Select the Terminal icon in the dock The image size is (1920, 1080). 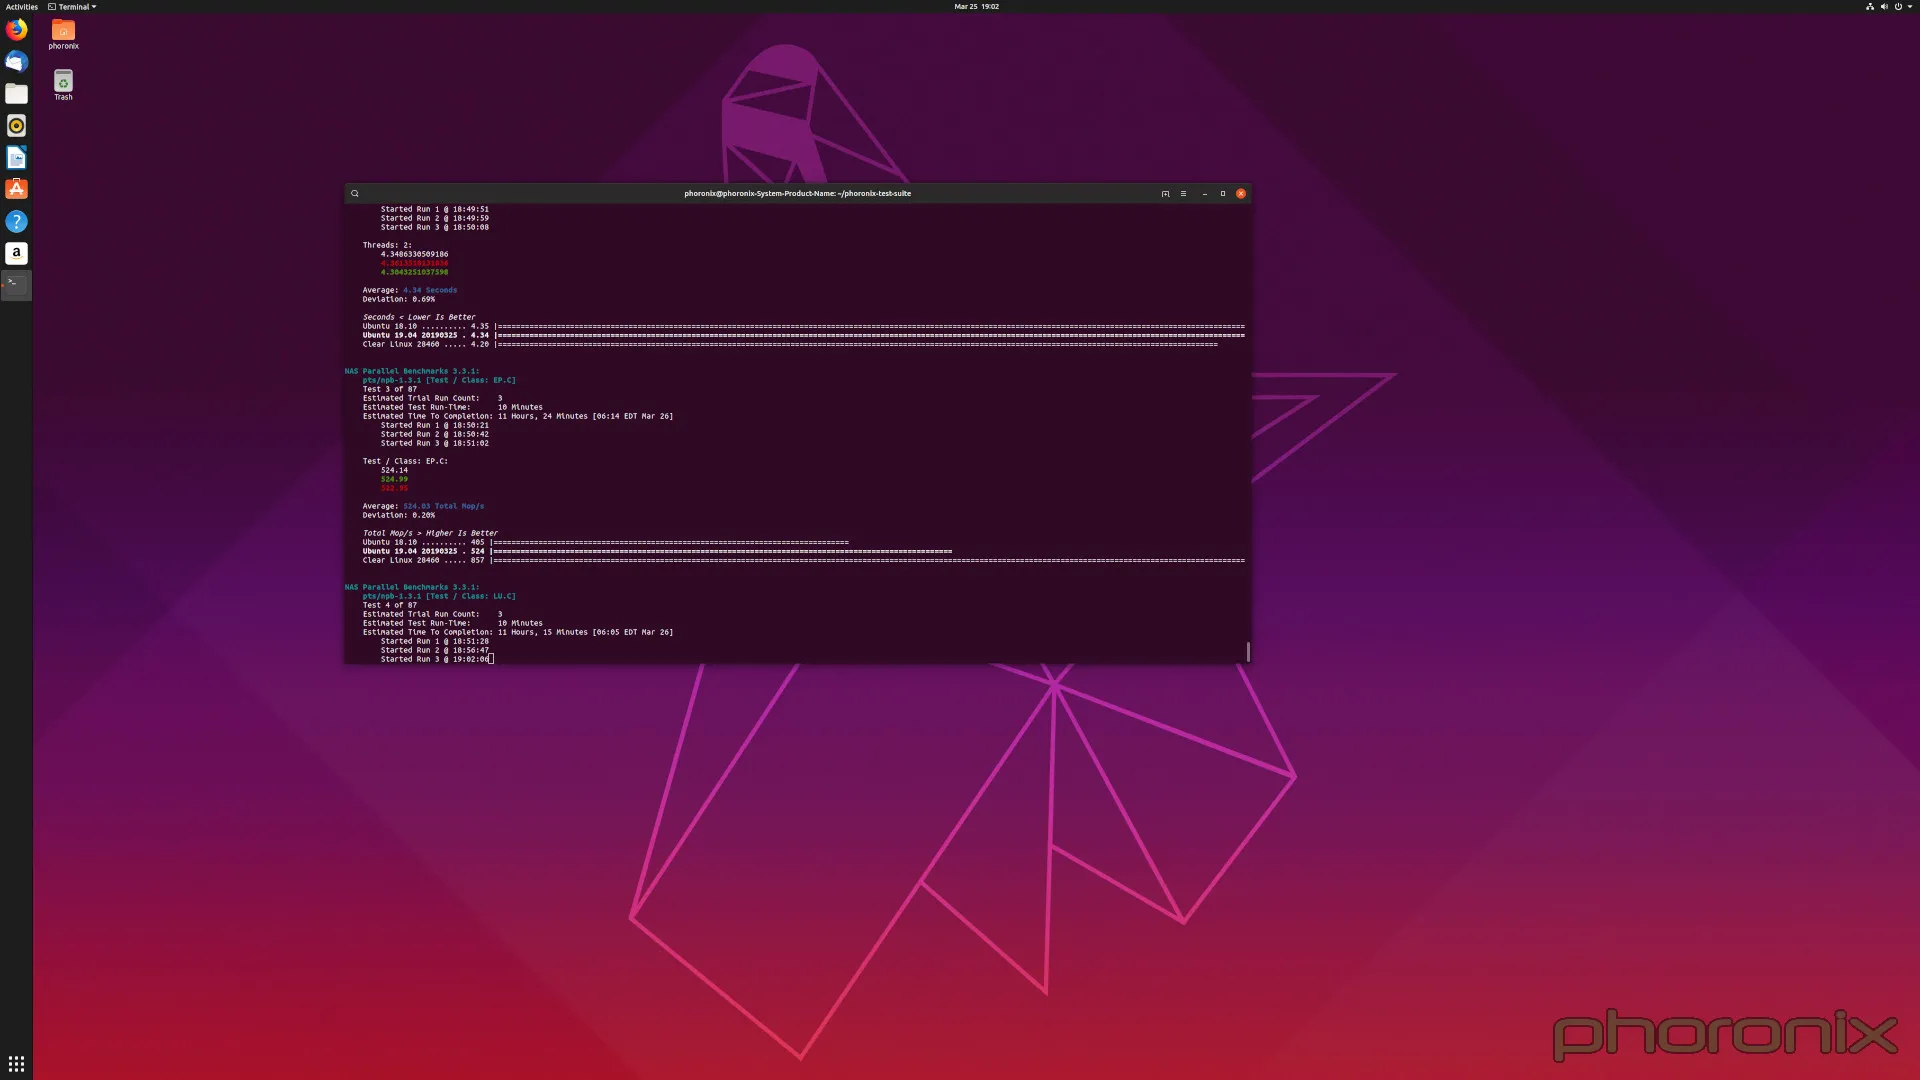[x=16, y=286]
